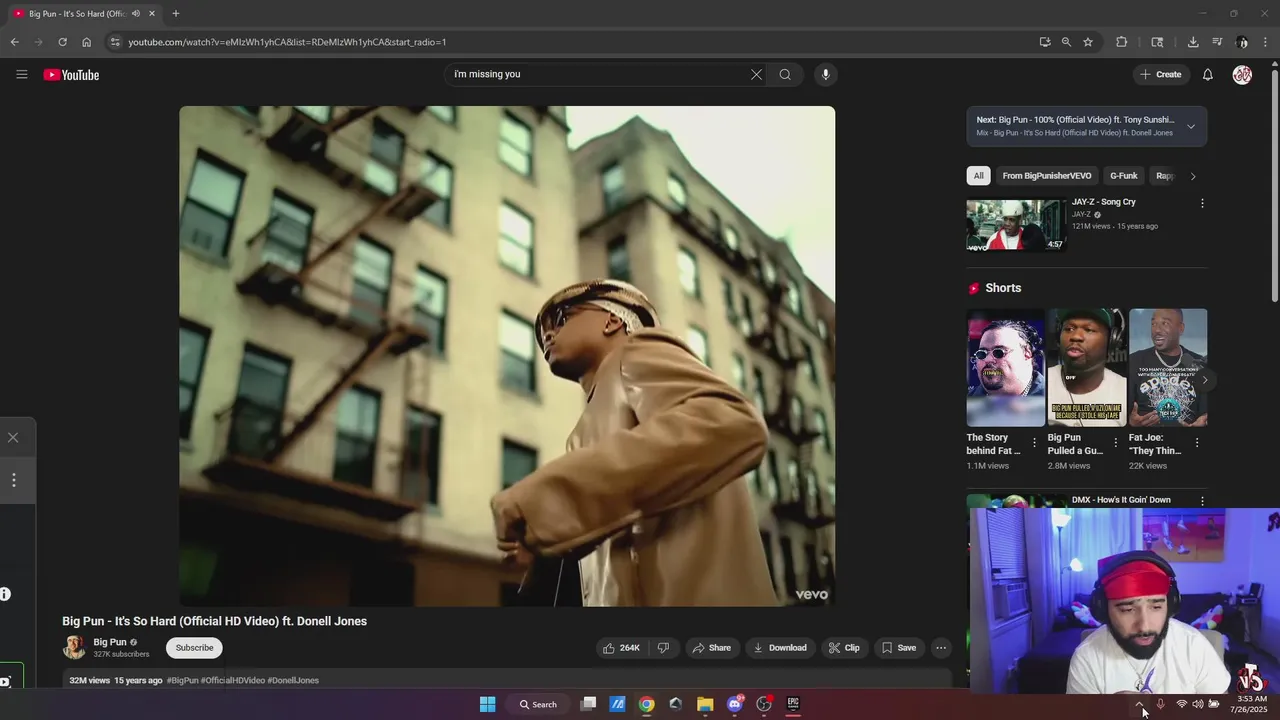This screenshot has height=720, width=1280.
Task: Show more Shorts with the next arrow
Action: tap(1205, 380)
